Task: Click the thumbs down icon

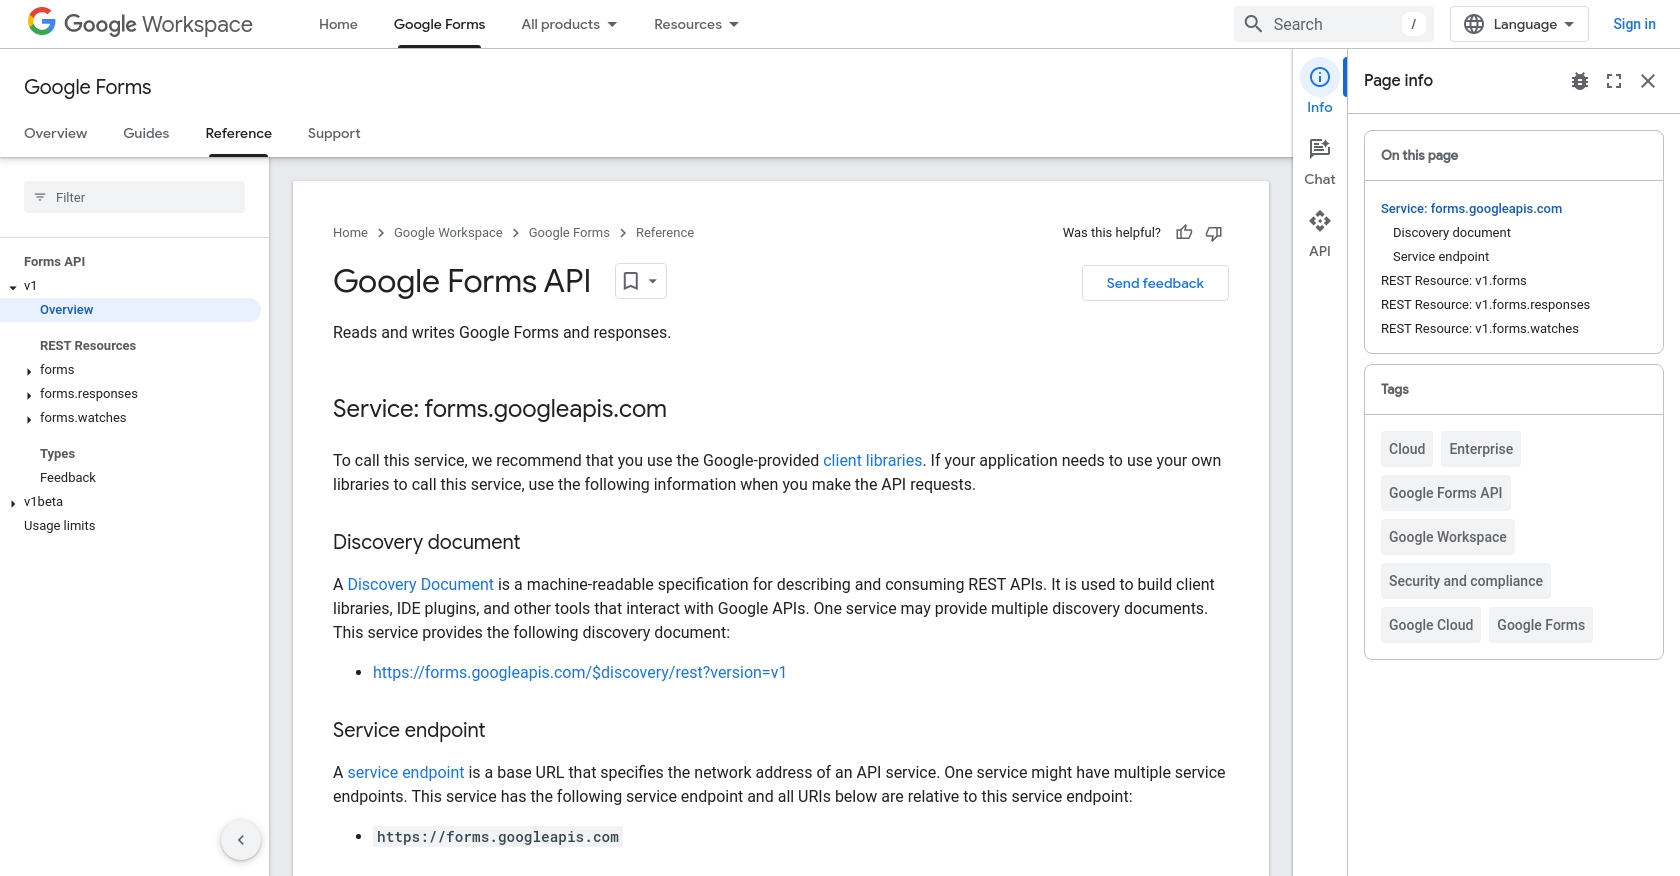Action: click(x=1214, y=233)
